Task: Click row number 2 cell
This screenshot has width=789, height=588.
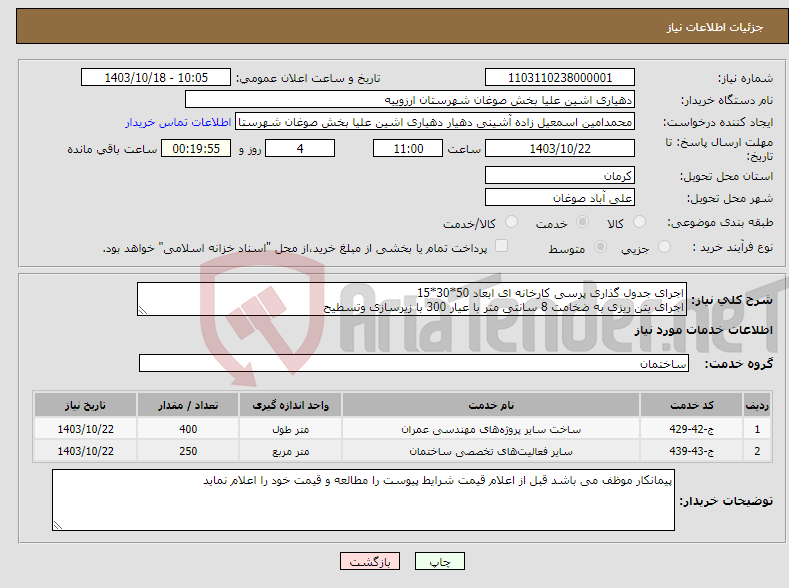Action: click(x=757, y=451)
